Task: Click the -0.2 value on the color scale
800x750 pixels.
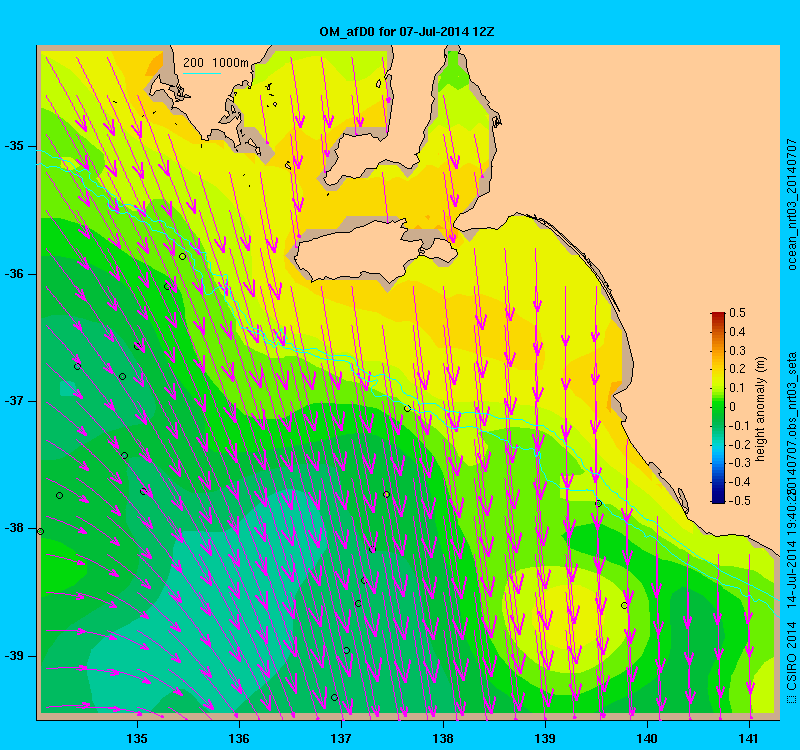Action: point(739,444)
